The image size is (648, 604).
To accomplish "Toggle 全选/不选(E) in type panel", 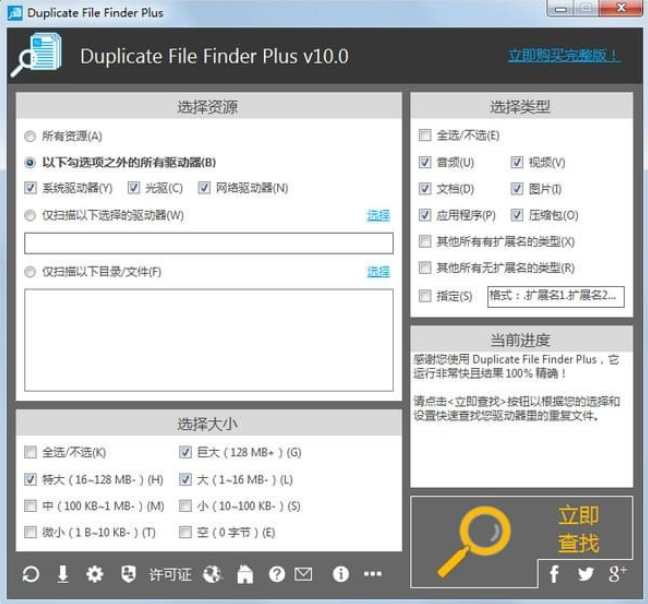I will coord(425,135).
